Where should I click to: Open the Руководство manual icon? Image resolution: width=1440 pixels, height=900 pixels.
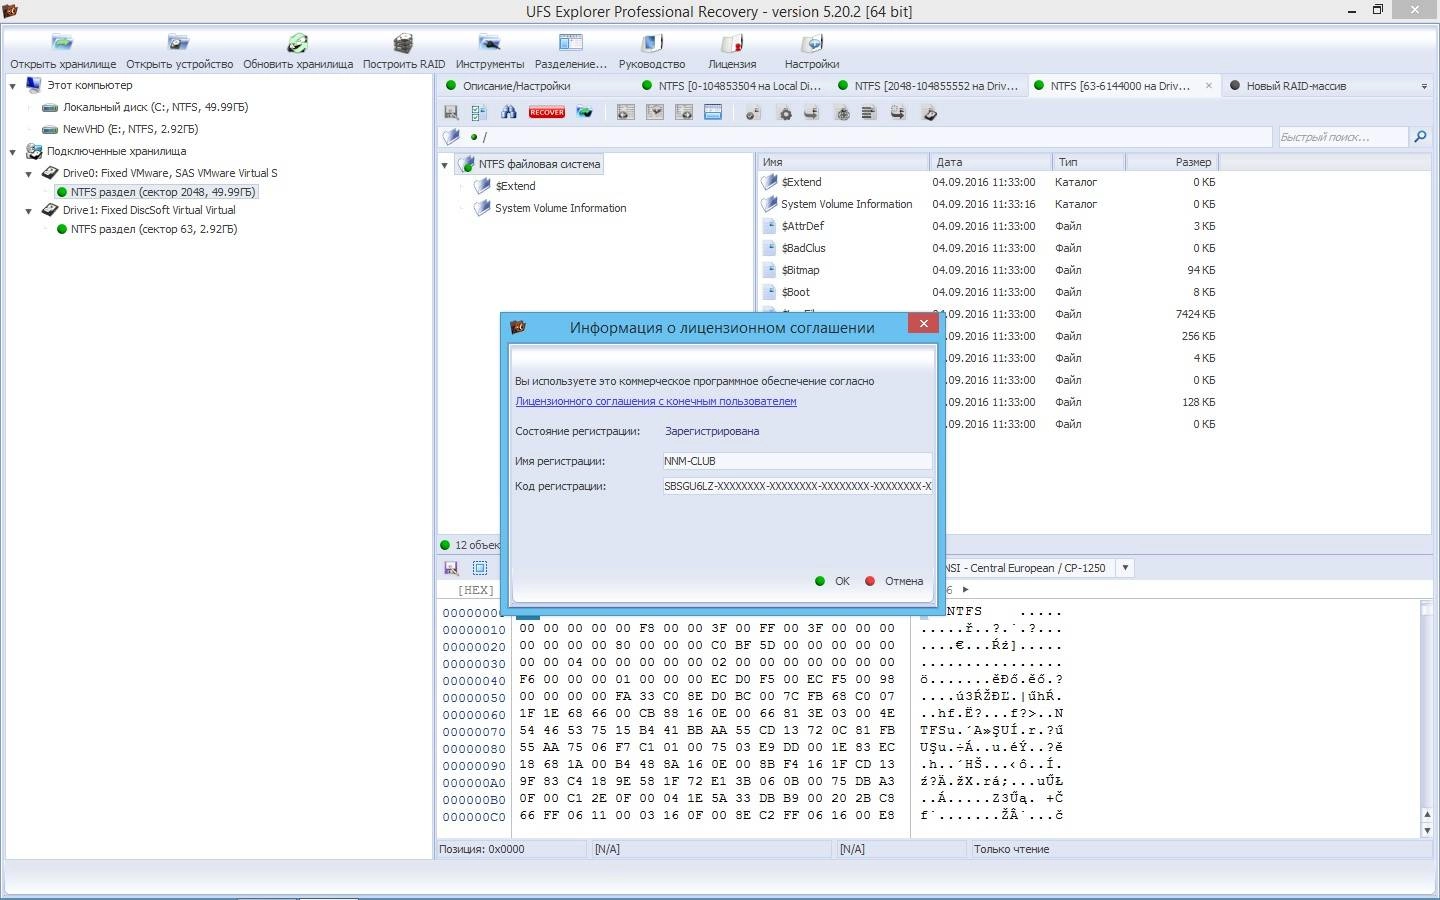pyautogui.click(x=652, y=43)
